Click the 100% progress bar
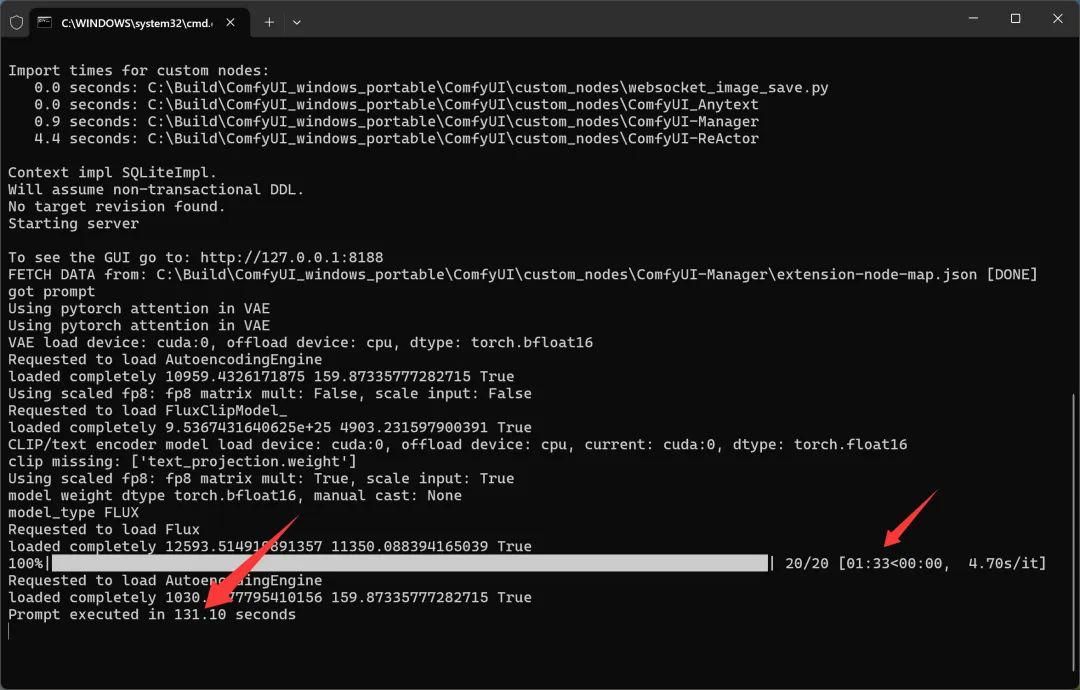 click(x=400, y=562)
